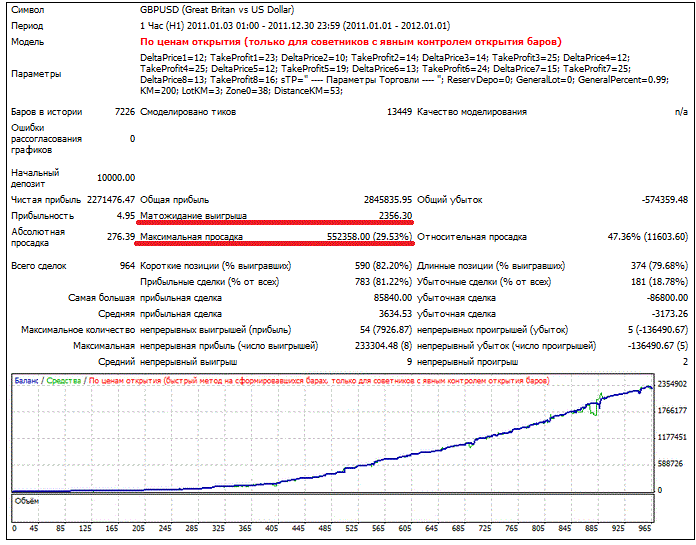The width and height of the screenshot is (696, 545).
Task: Click the largest profitable trade value 85840.00
Action: point(392,298)
